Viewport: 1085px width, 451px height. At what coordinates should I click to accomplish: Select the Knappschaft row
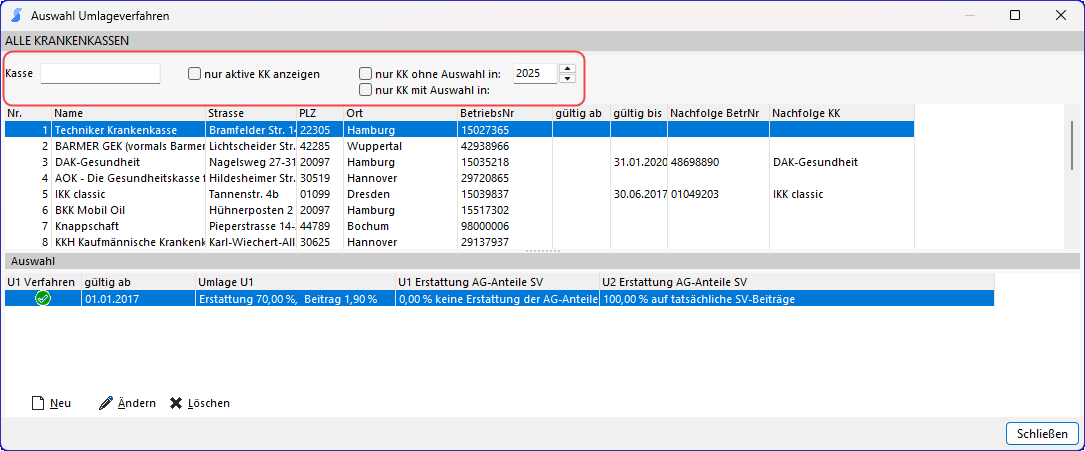point(459,226)
